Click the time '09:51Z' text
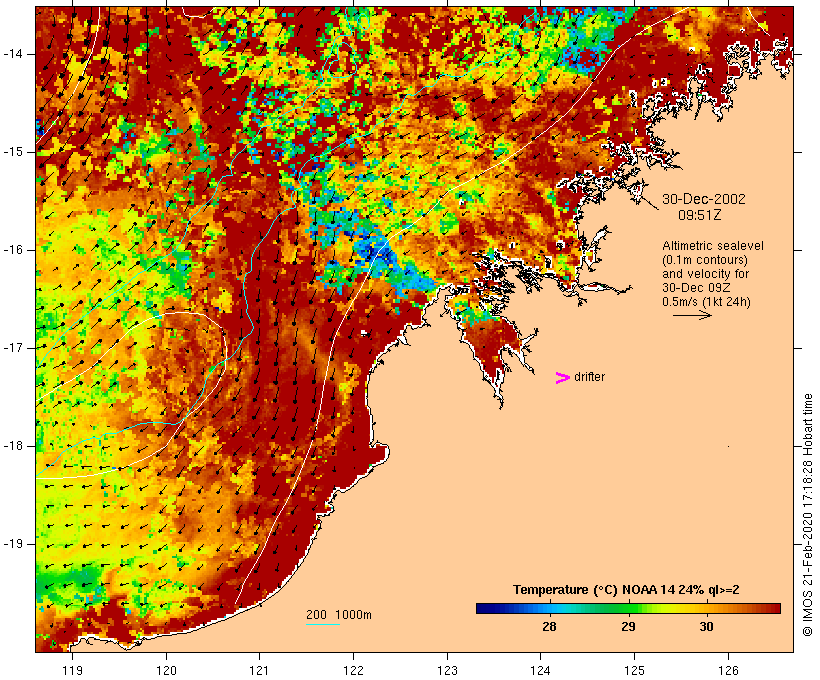Viewport: 820px width, 680px height. click(699, 215)
